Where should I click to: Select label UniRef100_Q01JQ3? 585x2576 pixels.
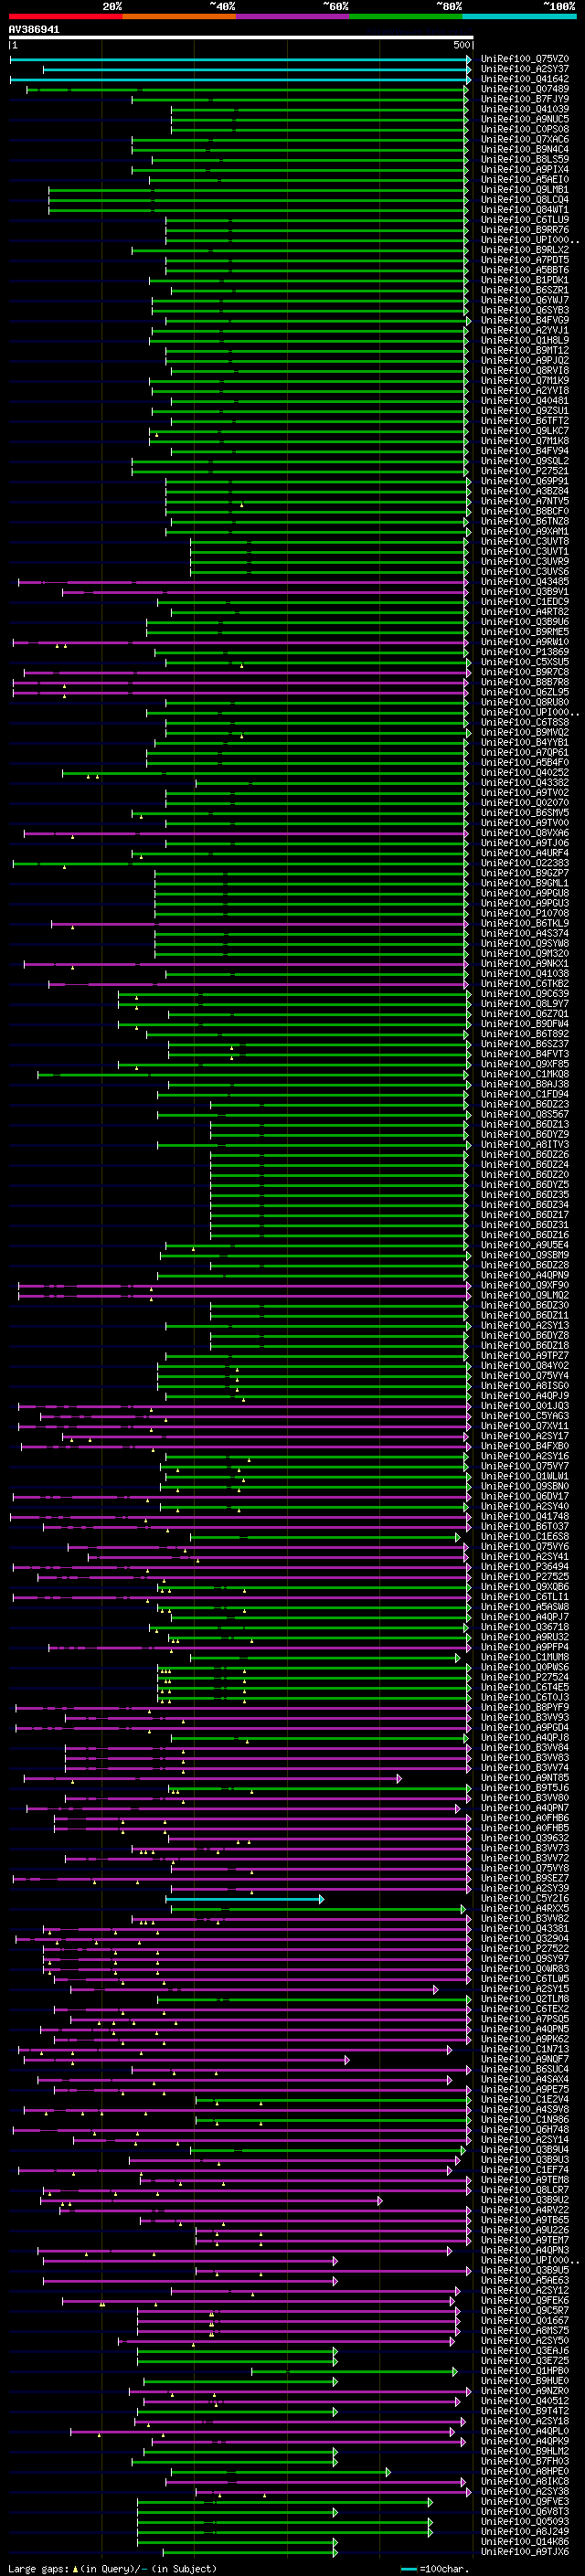click(x=525, y=1406)
